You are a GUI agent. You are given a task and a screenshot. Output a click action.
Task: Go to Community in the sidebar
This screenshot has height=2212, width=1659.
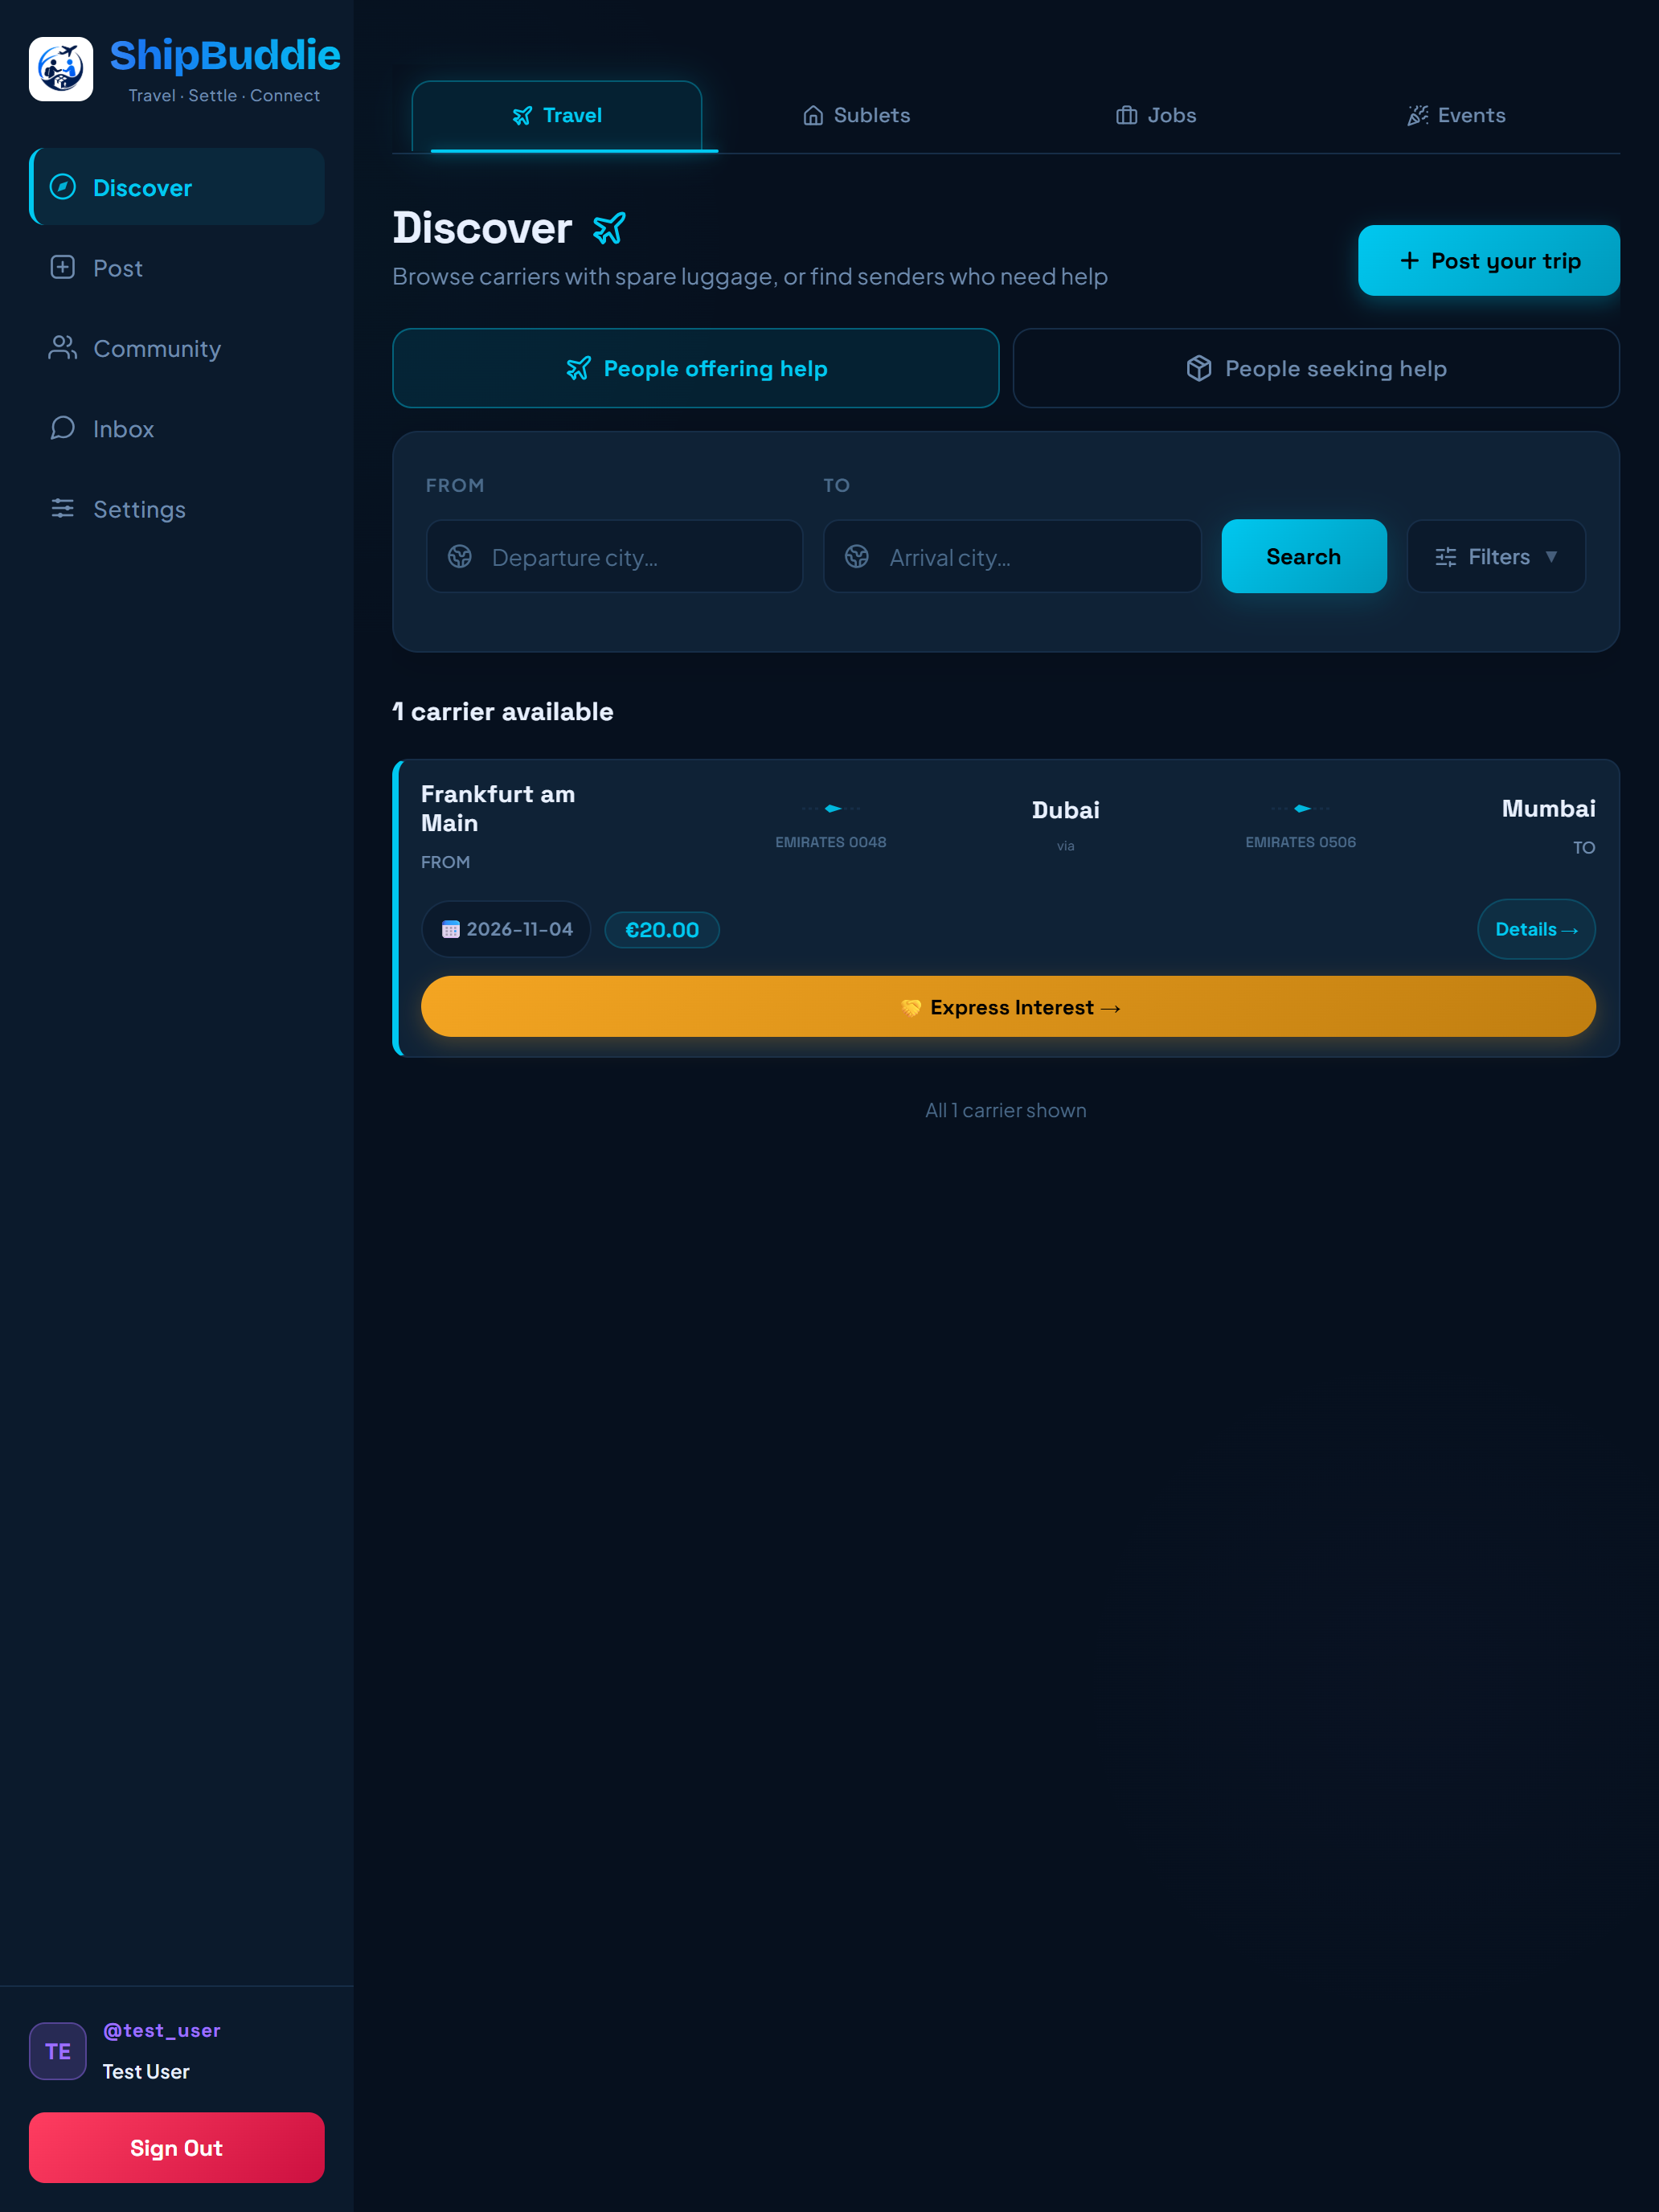coord(177,348)
